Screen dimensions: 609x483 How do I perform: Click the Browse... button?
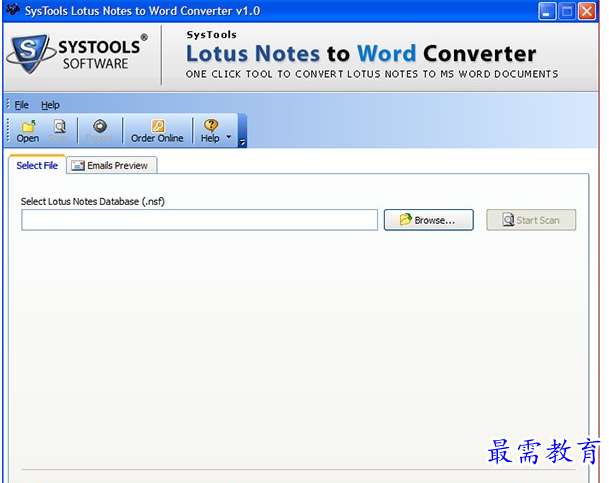tap(428, 220)
